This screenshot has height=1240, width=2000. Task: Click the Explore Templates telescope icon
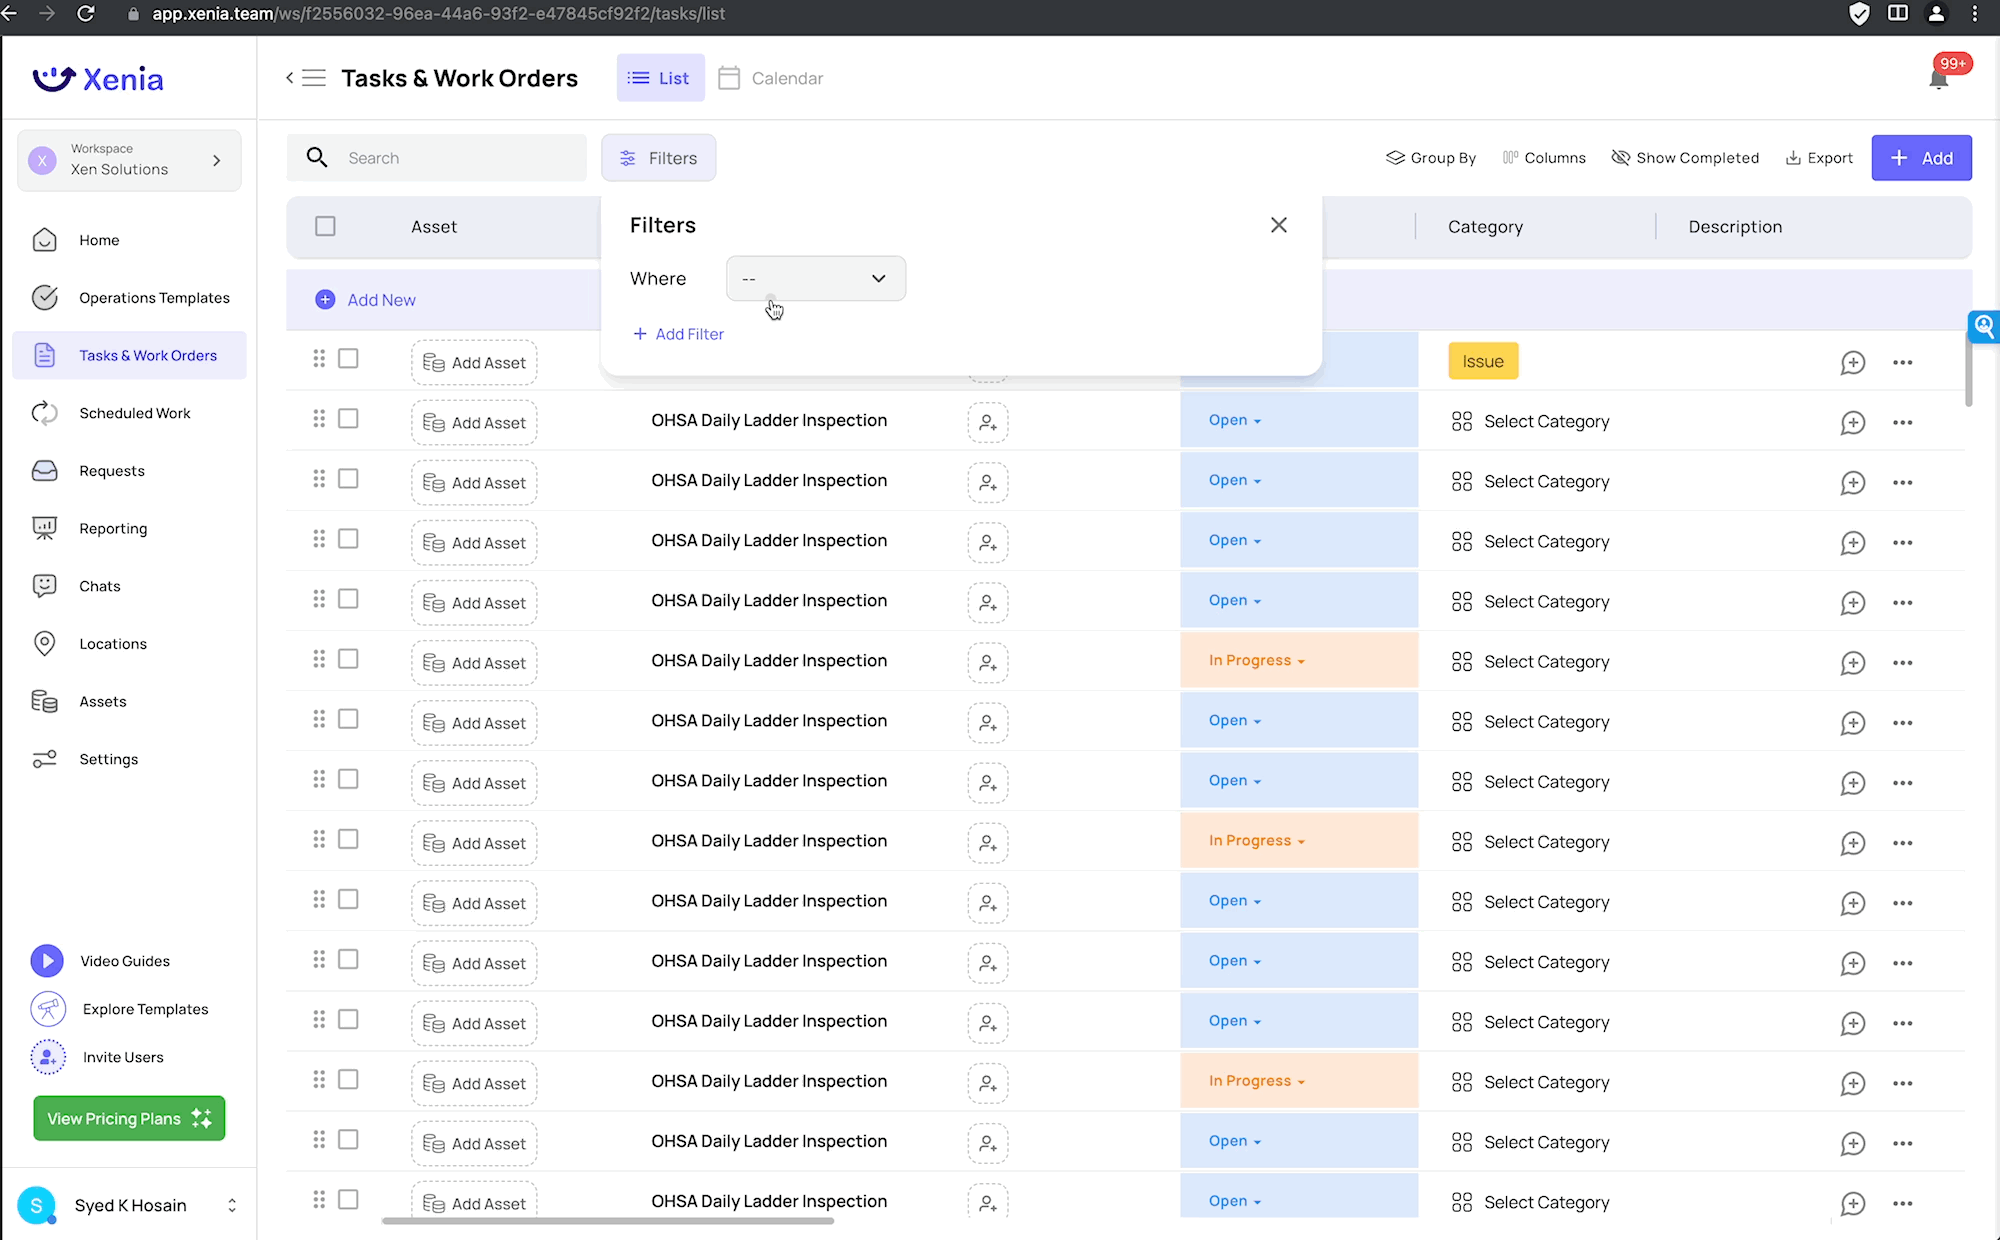coord(48,1009)
